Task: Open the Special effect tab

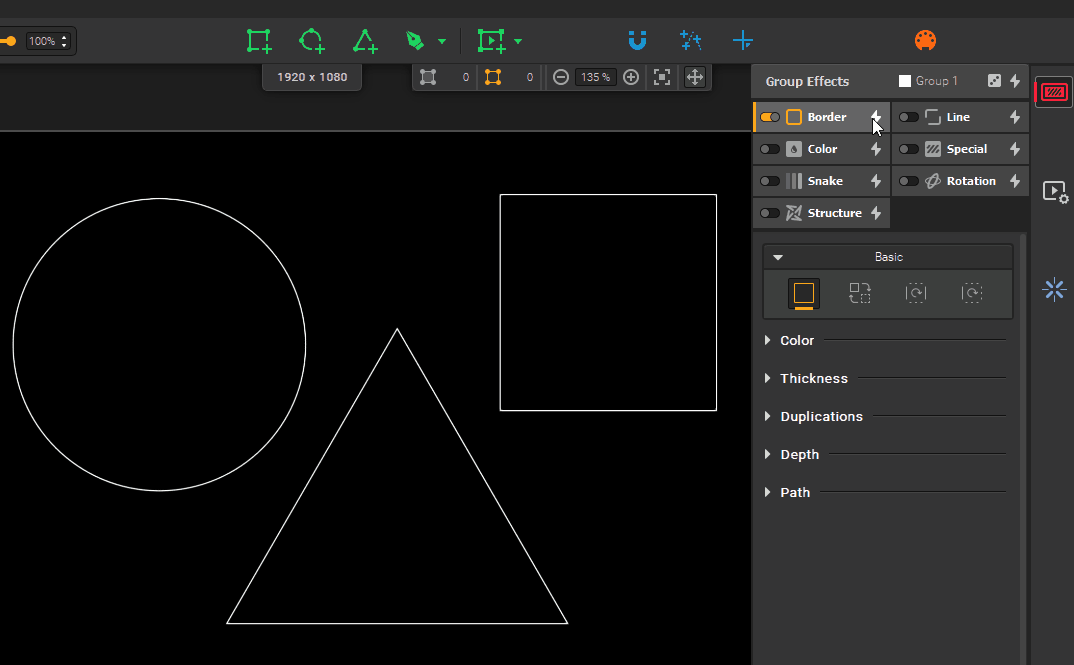Action: click(966, 149)
